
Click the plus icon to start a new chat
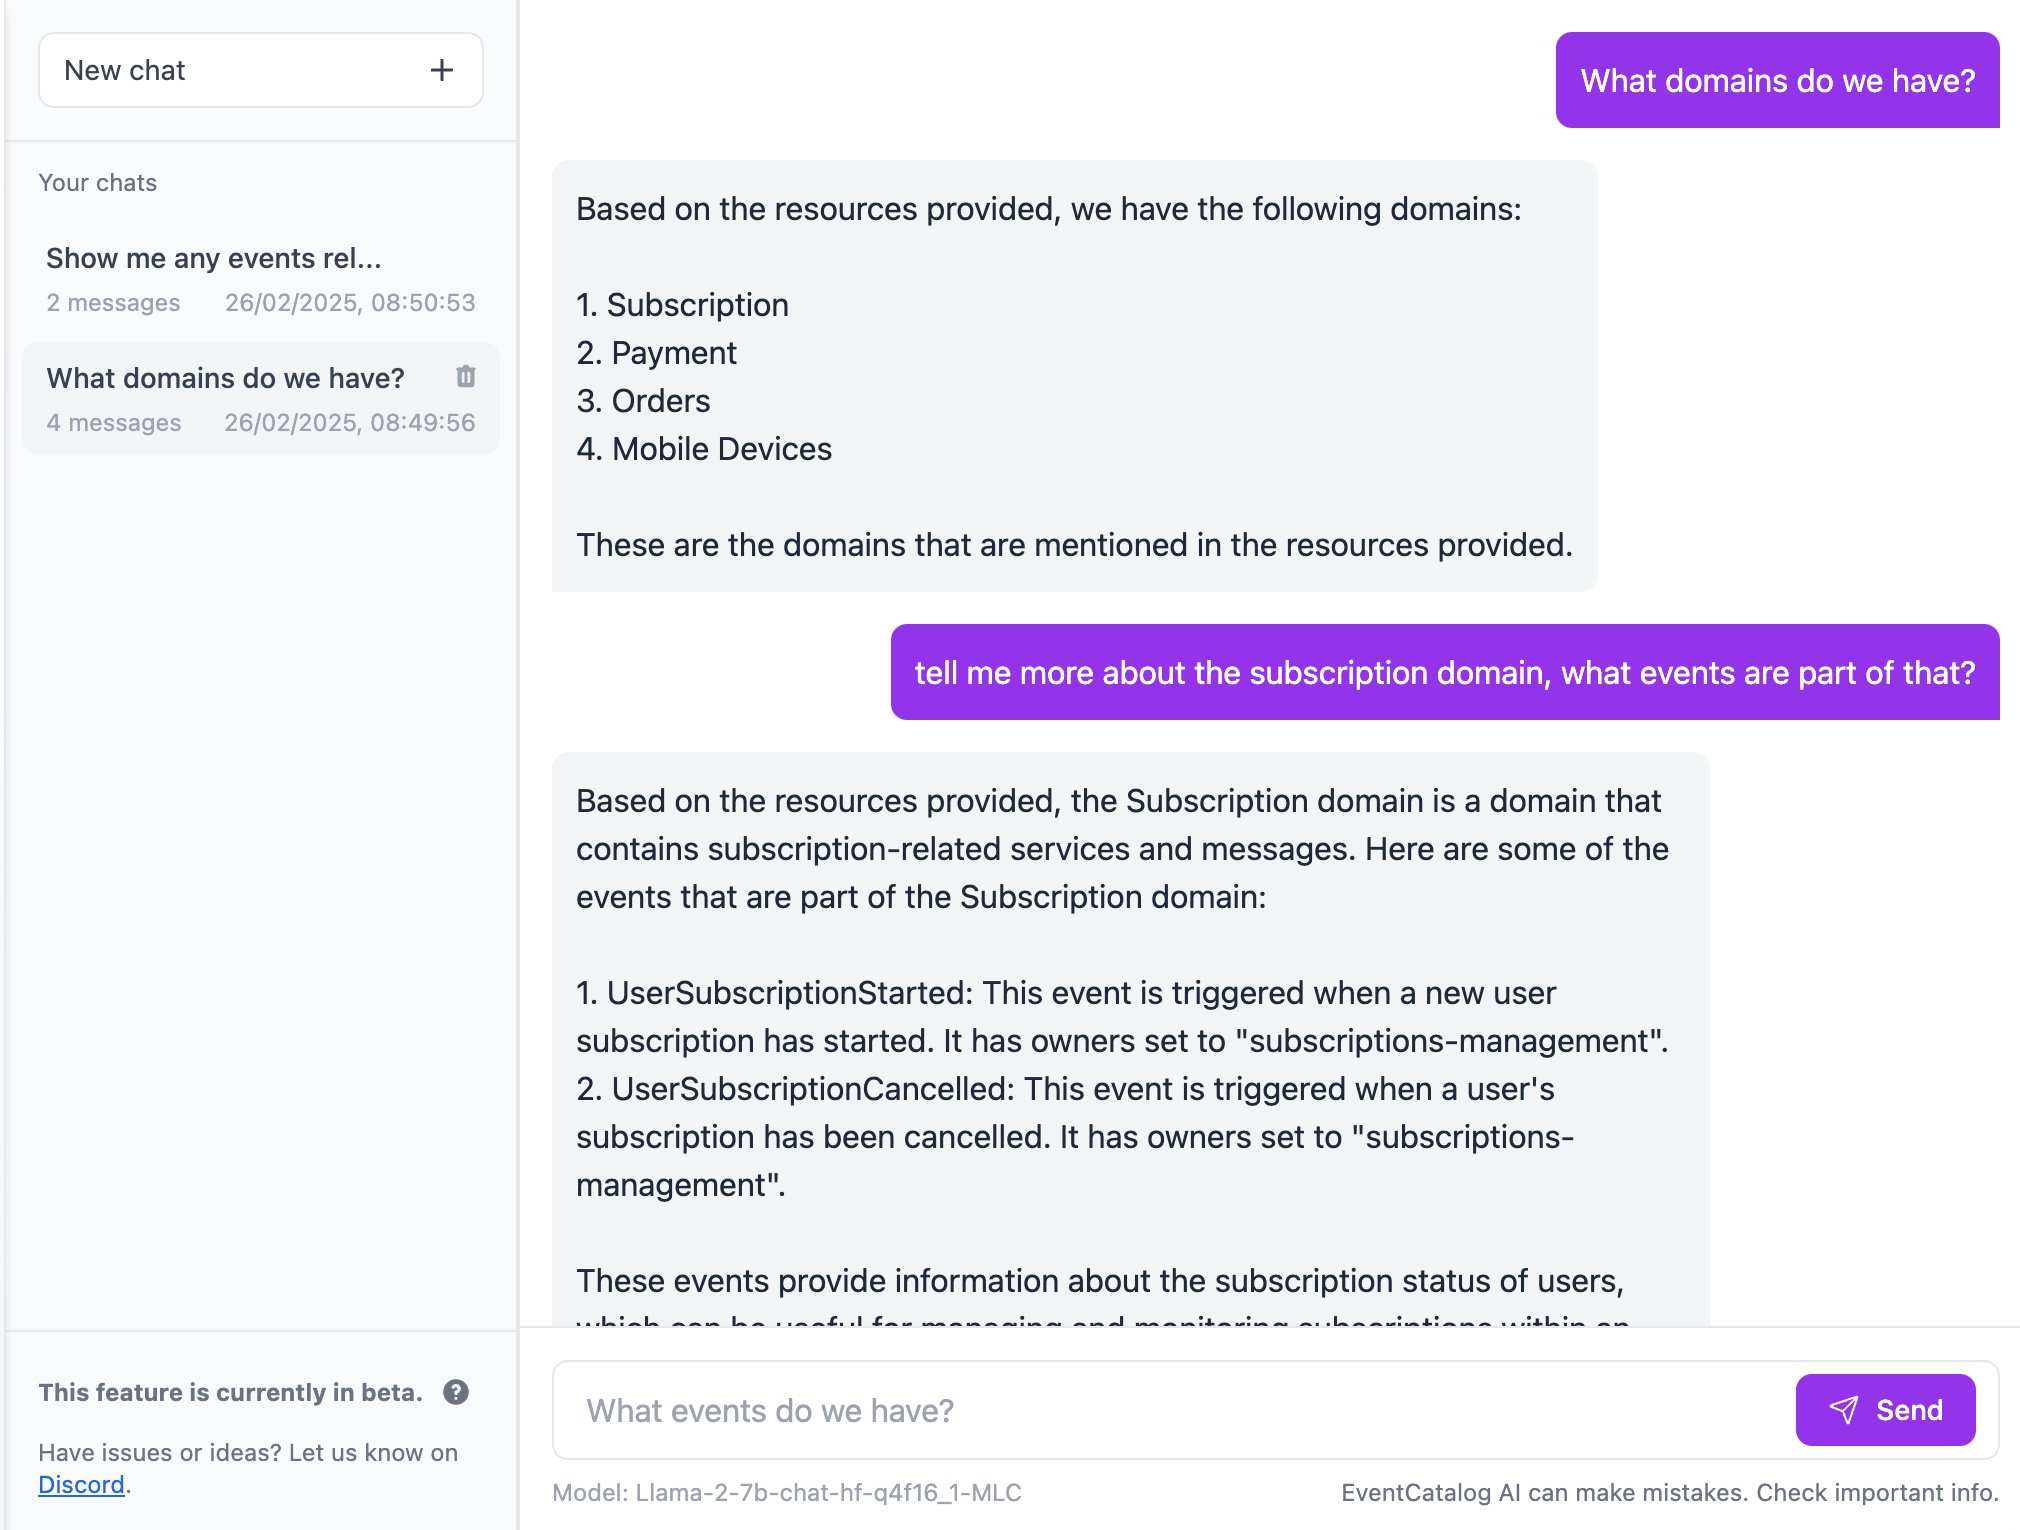[442, 70]
